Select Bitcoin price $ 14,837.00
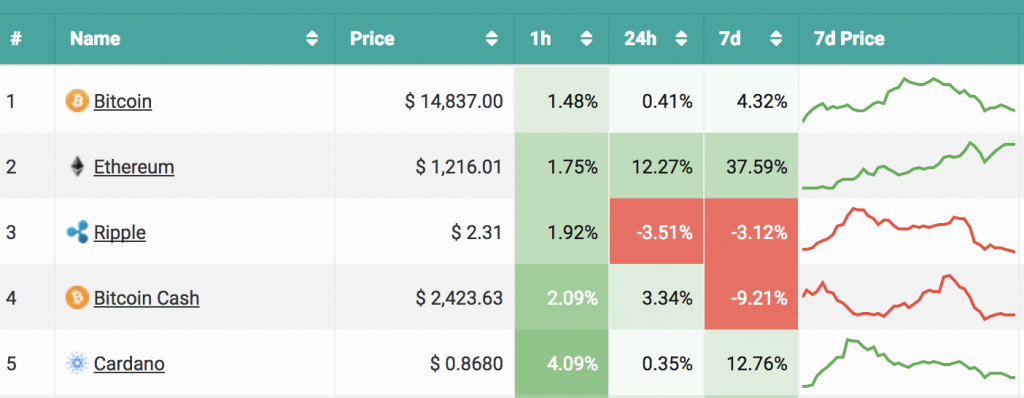Screen dimensions: 1024x398 [454, 101]
